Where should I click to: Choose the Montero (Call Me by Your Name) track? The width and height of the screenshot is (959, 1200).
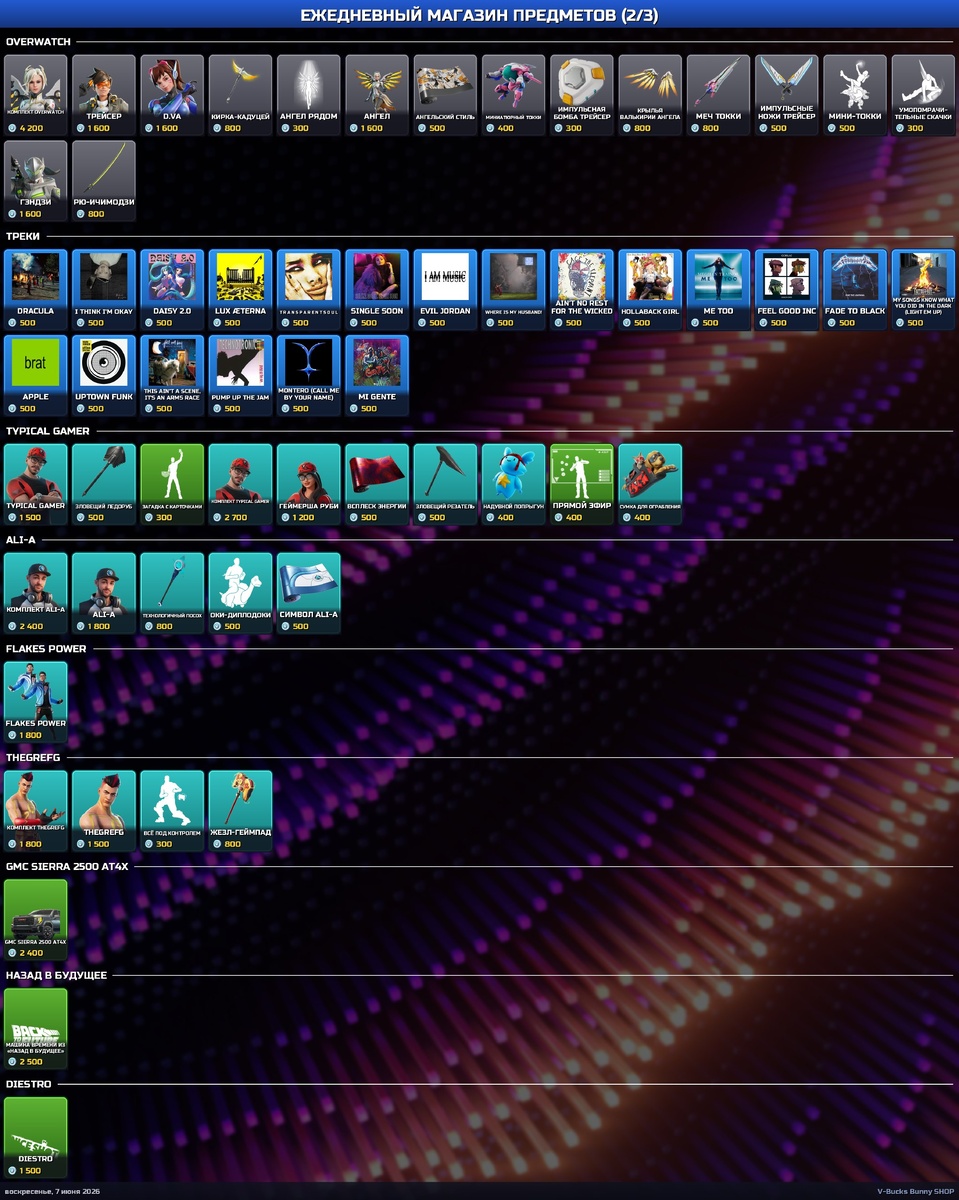pyautogui.click(x=309, y=376)
